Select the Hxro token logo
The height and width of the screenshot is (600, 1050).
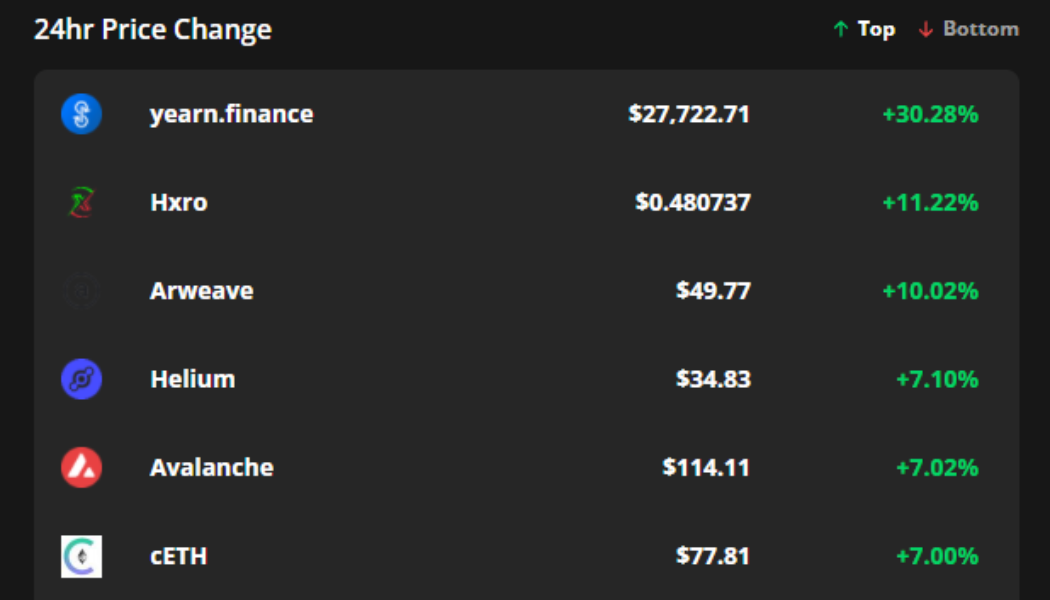(x=80, y=202)
